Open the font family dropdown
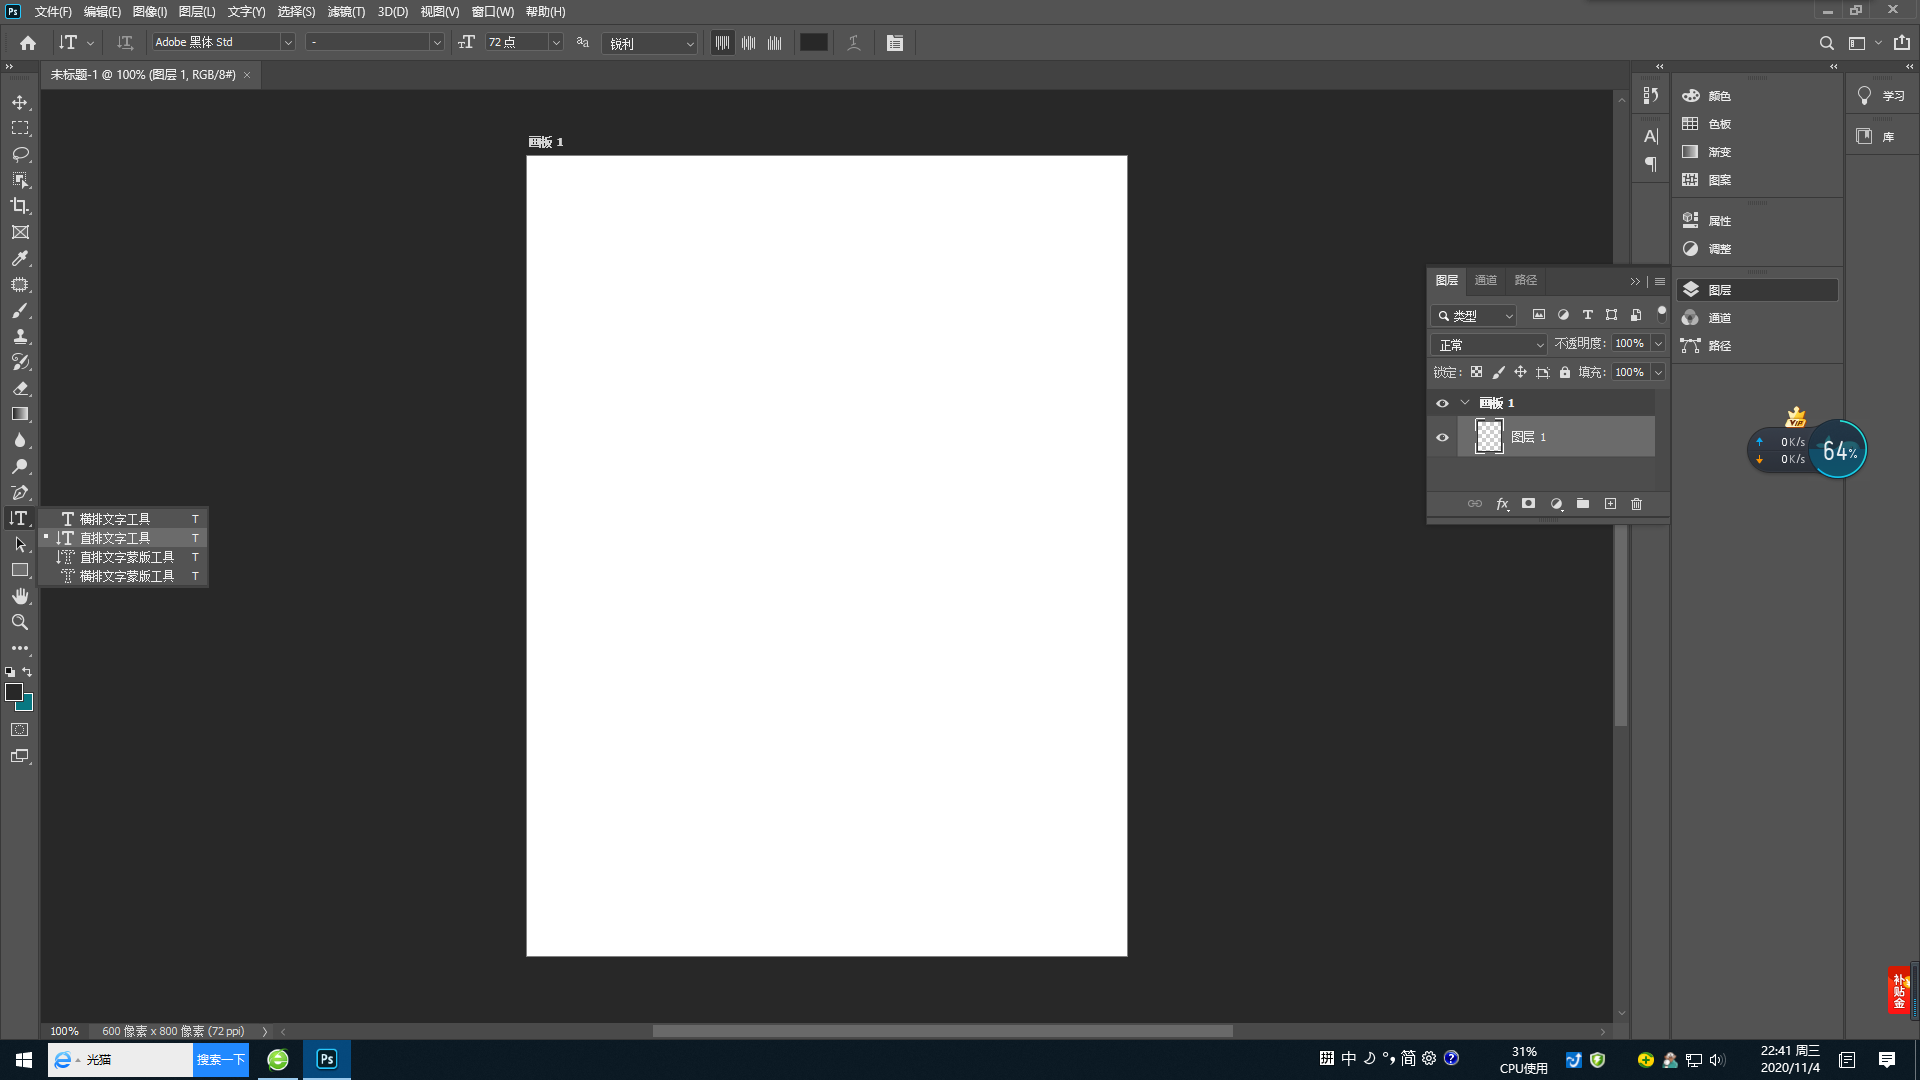Viewport: 1920px width, 1080px height. coord(288,43)
